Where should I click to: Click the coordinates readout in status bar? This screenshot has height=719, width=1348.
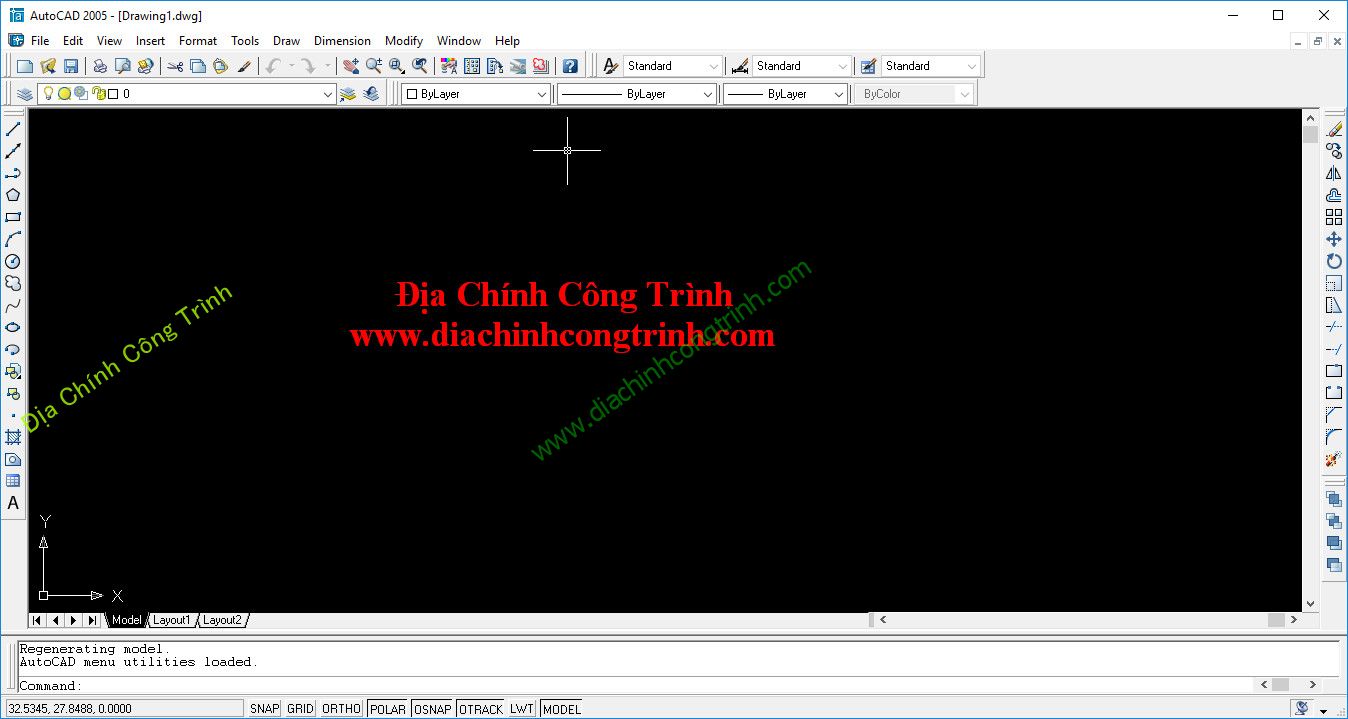click(x=124, y=709)
